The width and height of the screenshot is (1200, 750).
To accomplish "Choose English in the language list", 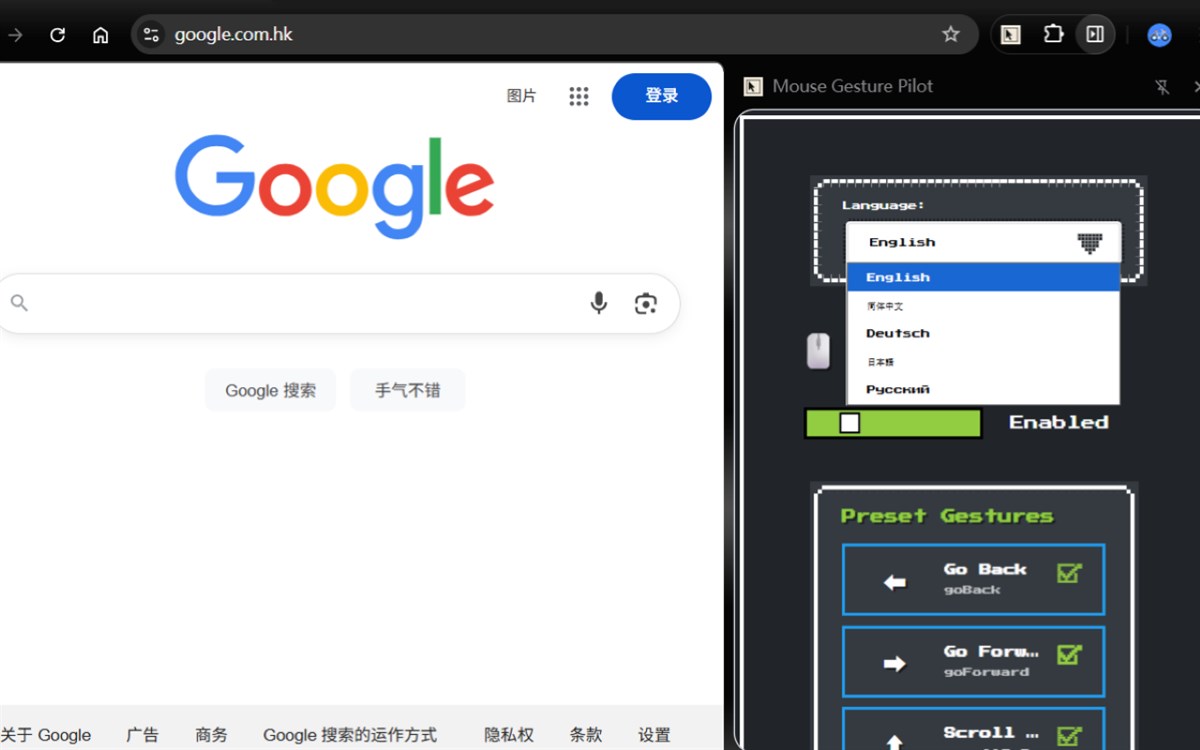I will point(983,277).
